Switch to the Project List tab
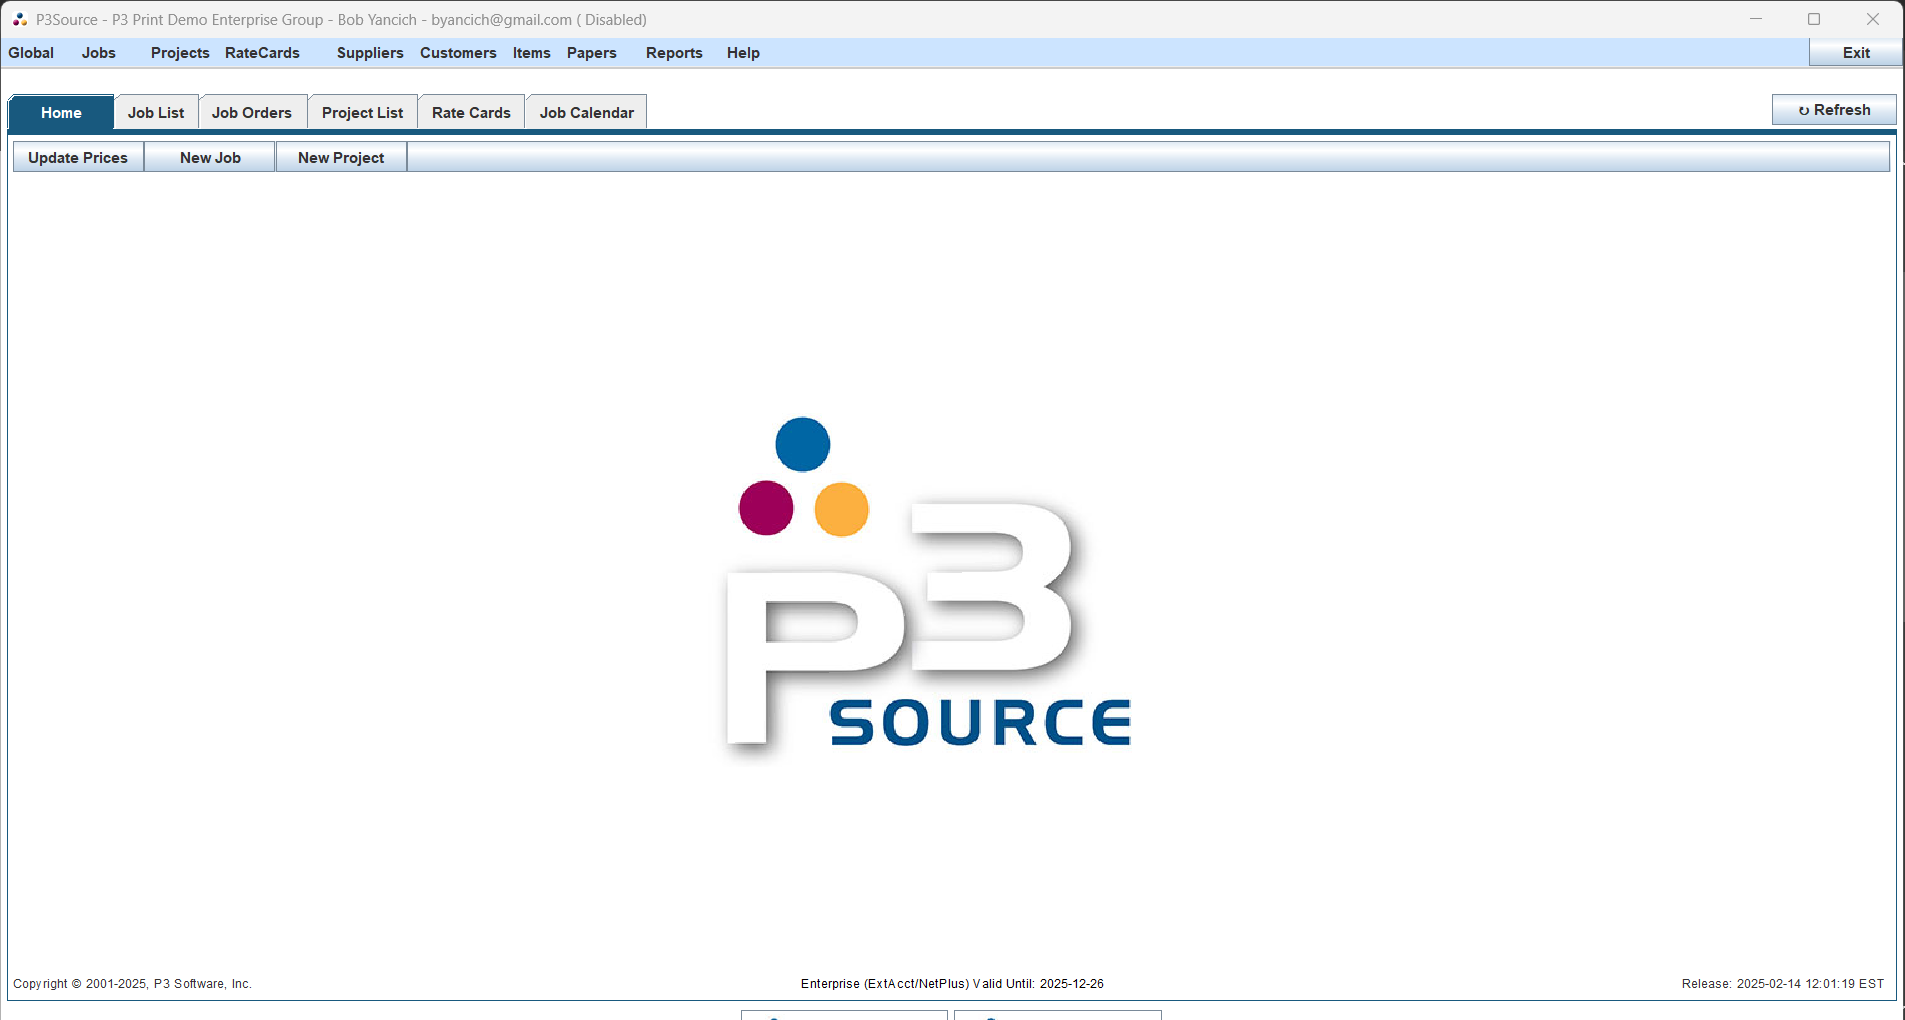1905x1020 pixels. 363,113
